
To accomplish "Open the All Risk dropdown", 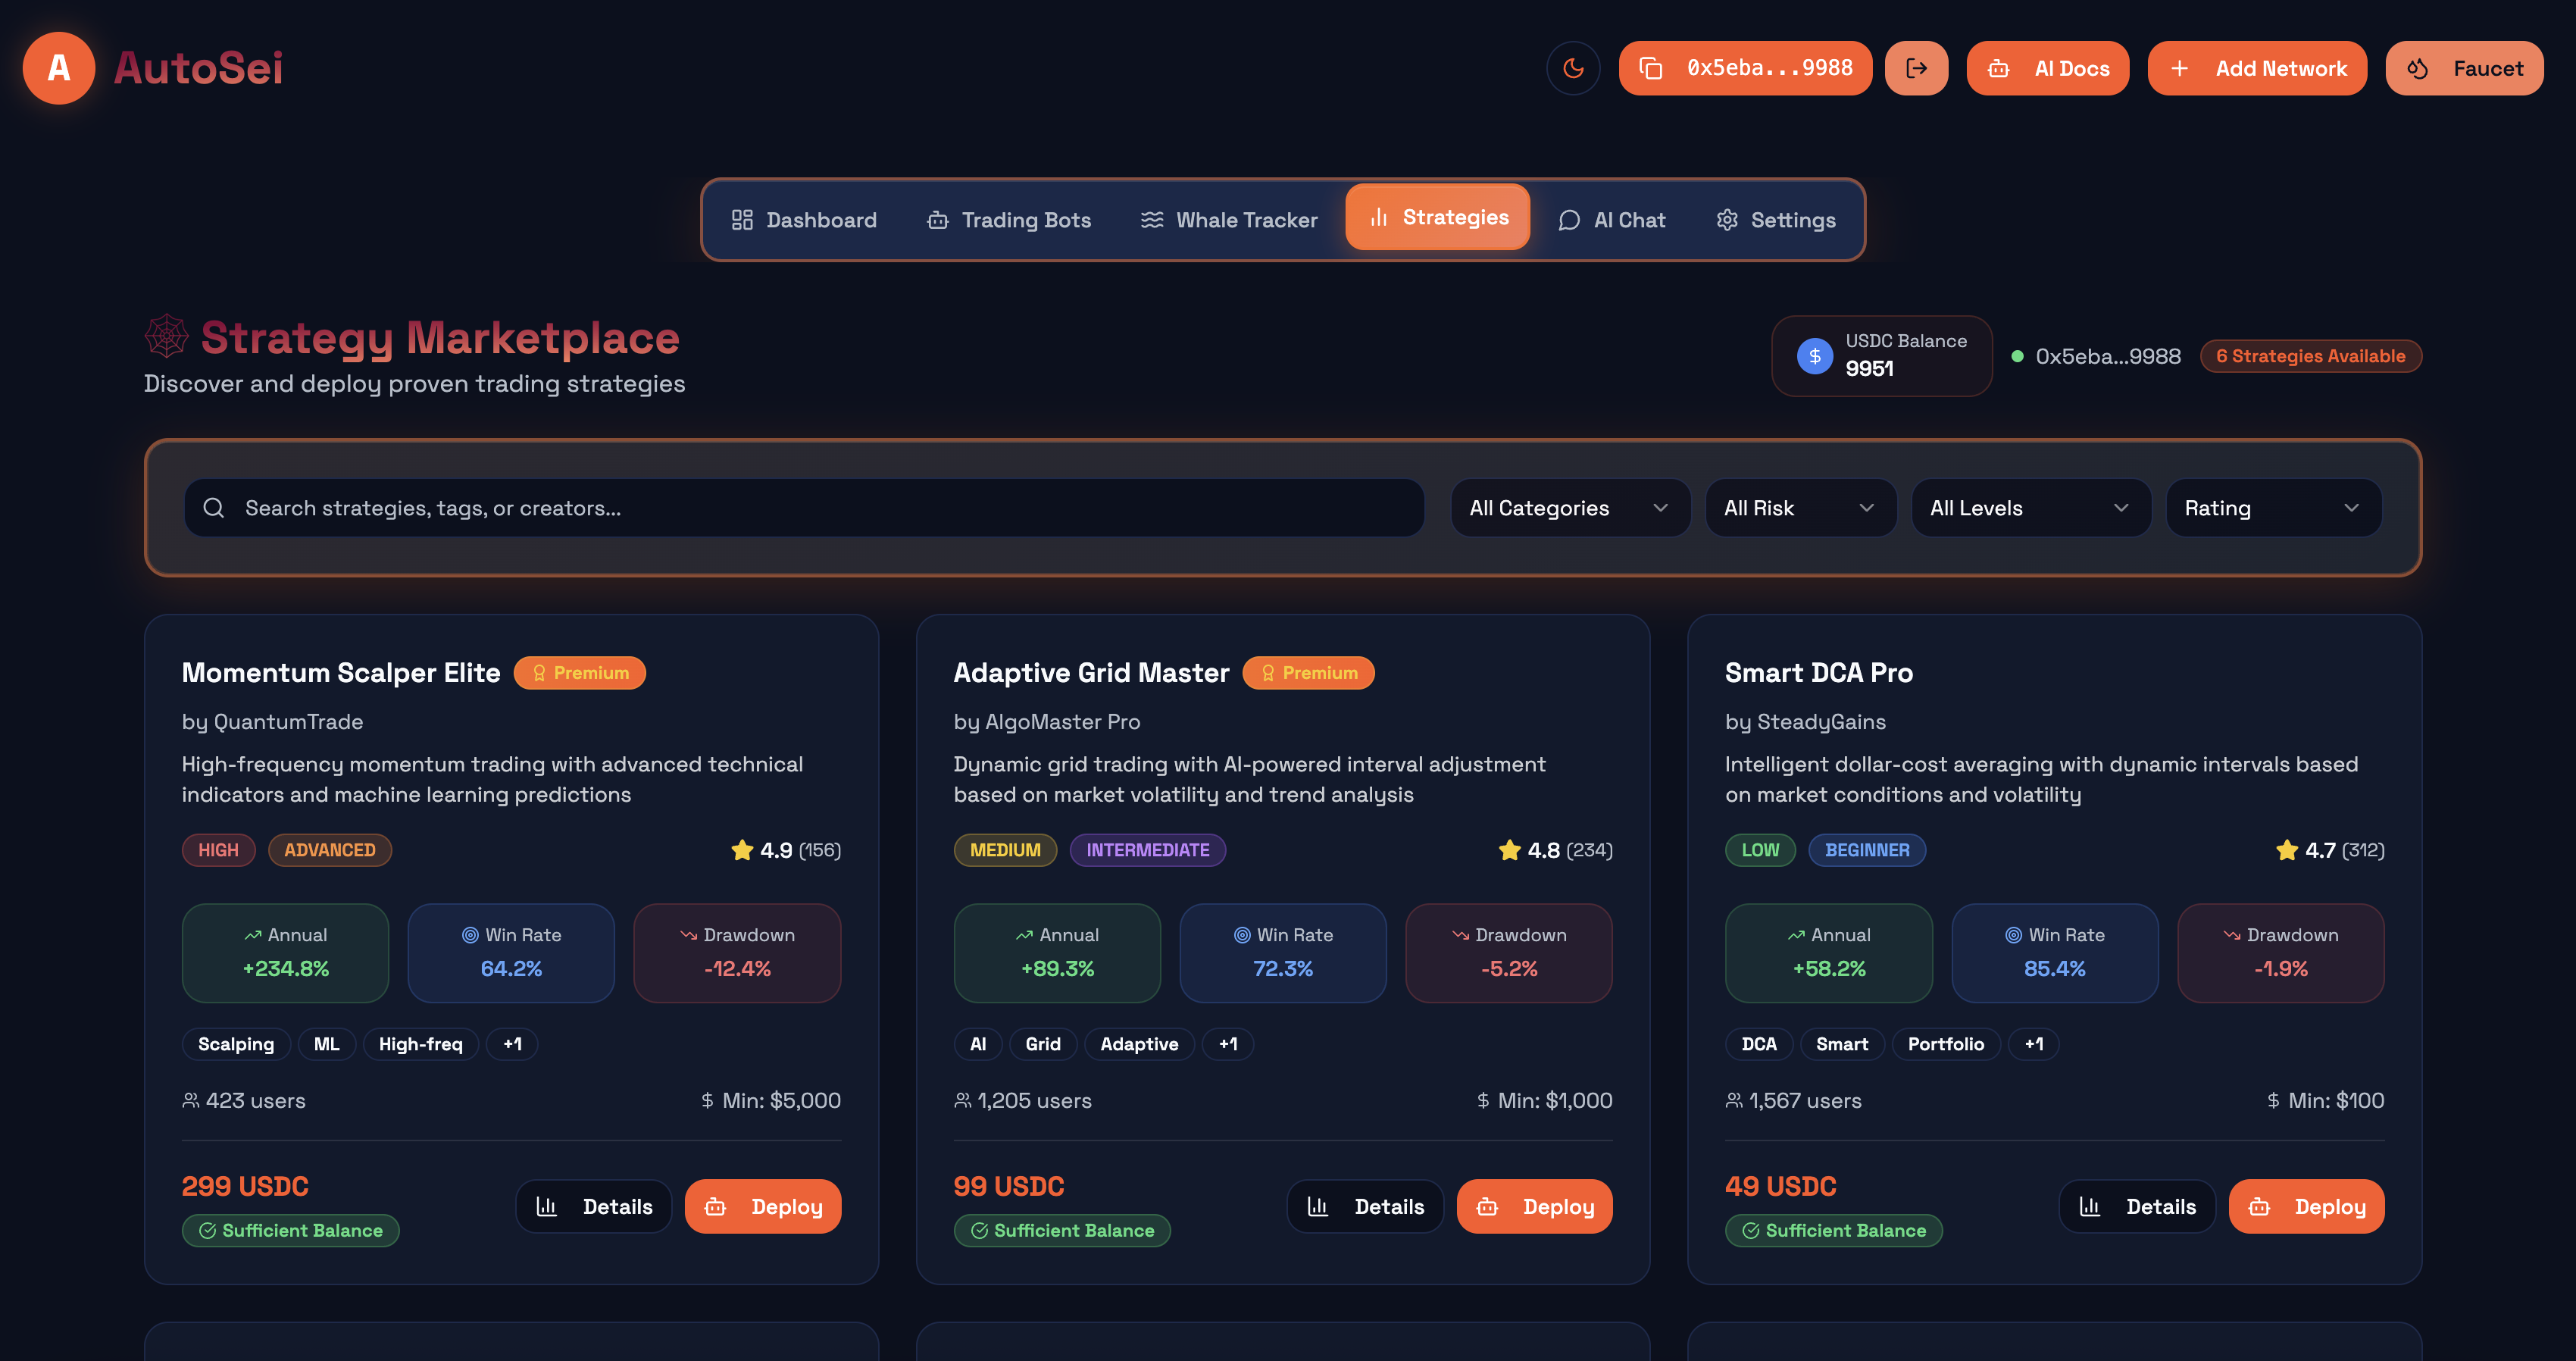I will pyautogui.click(x=1799, y=508).
